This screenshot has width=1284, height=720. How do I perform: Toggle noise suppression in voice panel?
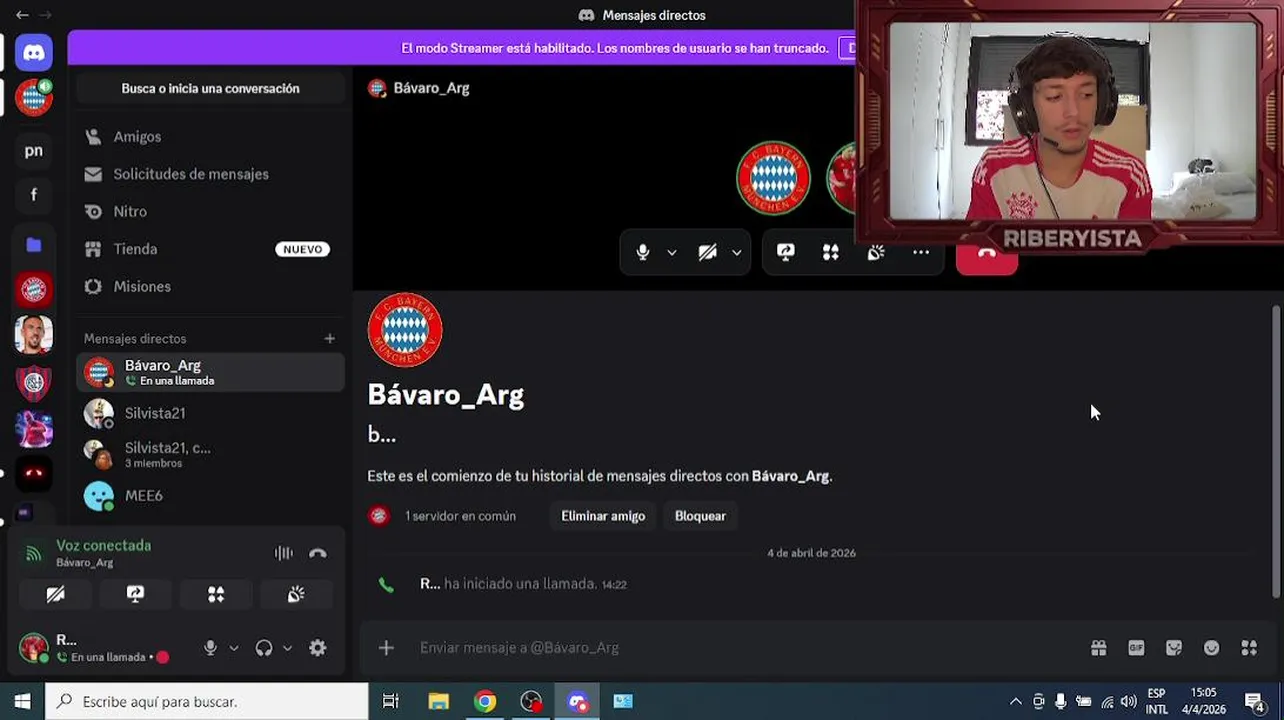284,553
